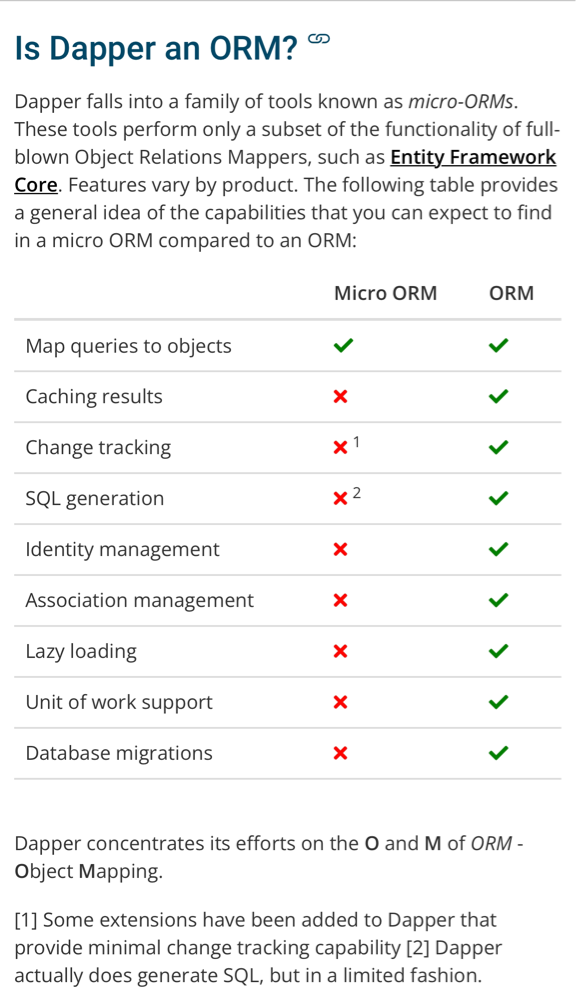
Task: Click red cross in Database migrations row
Action: click(341, 753)
